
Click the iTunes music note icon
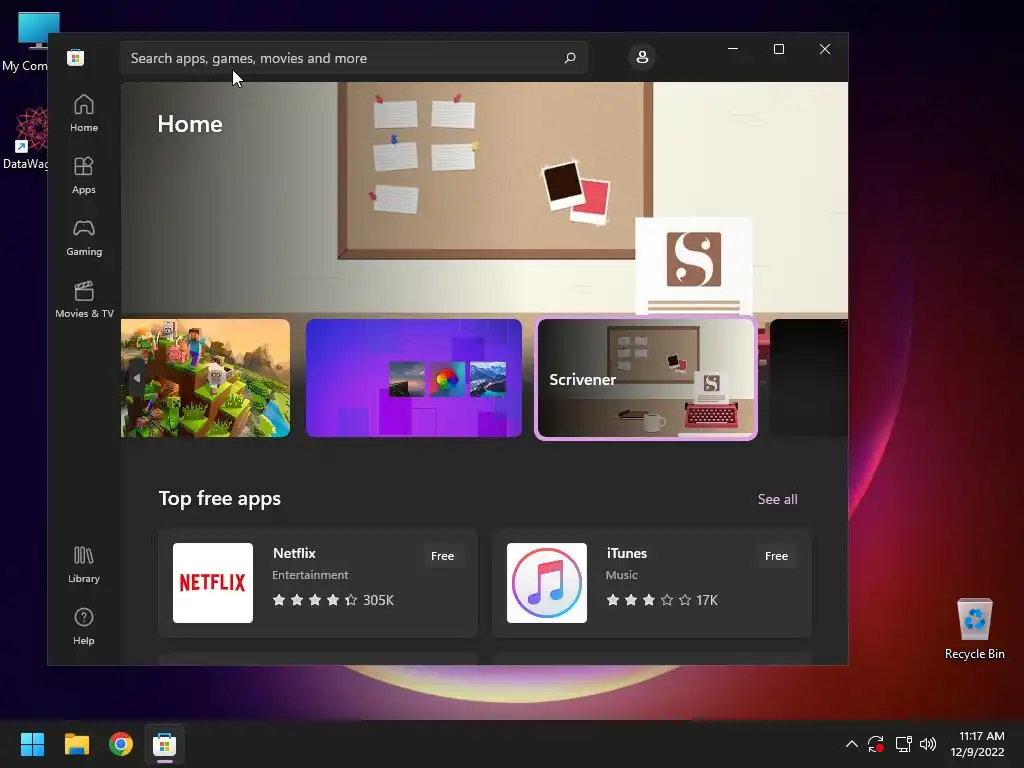(x=547, y=583)
